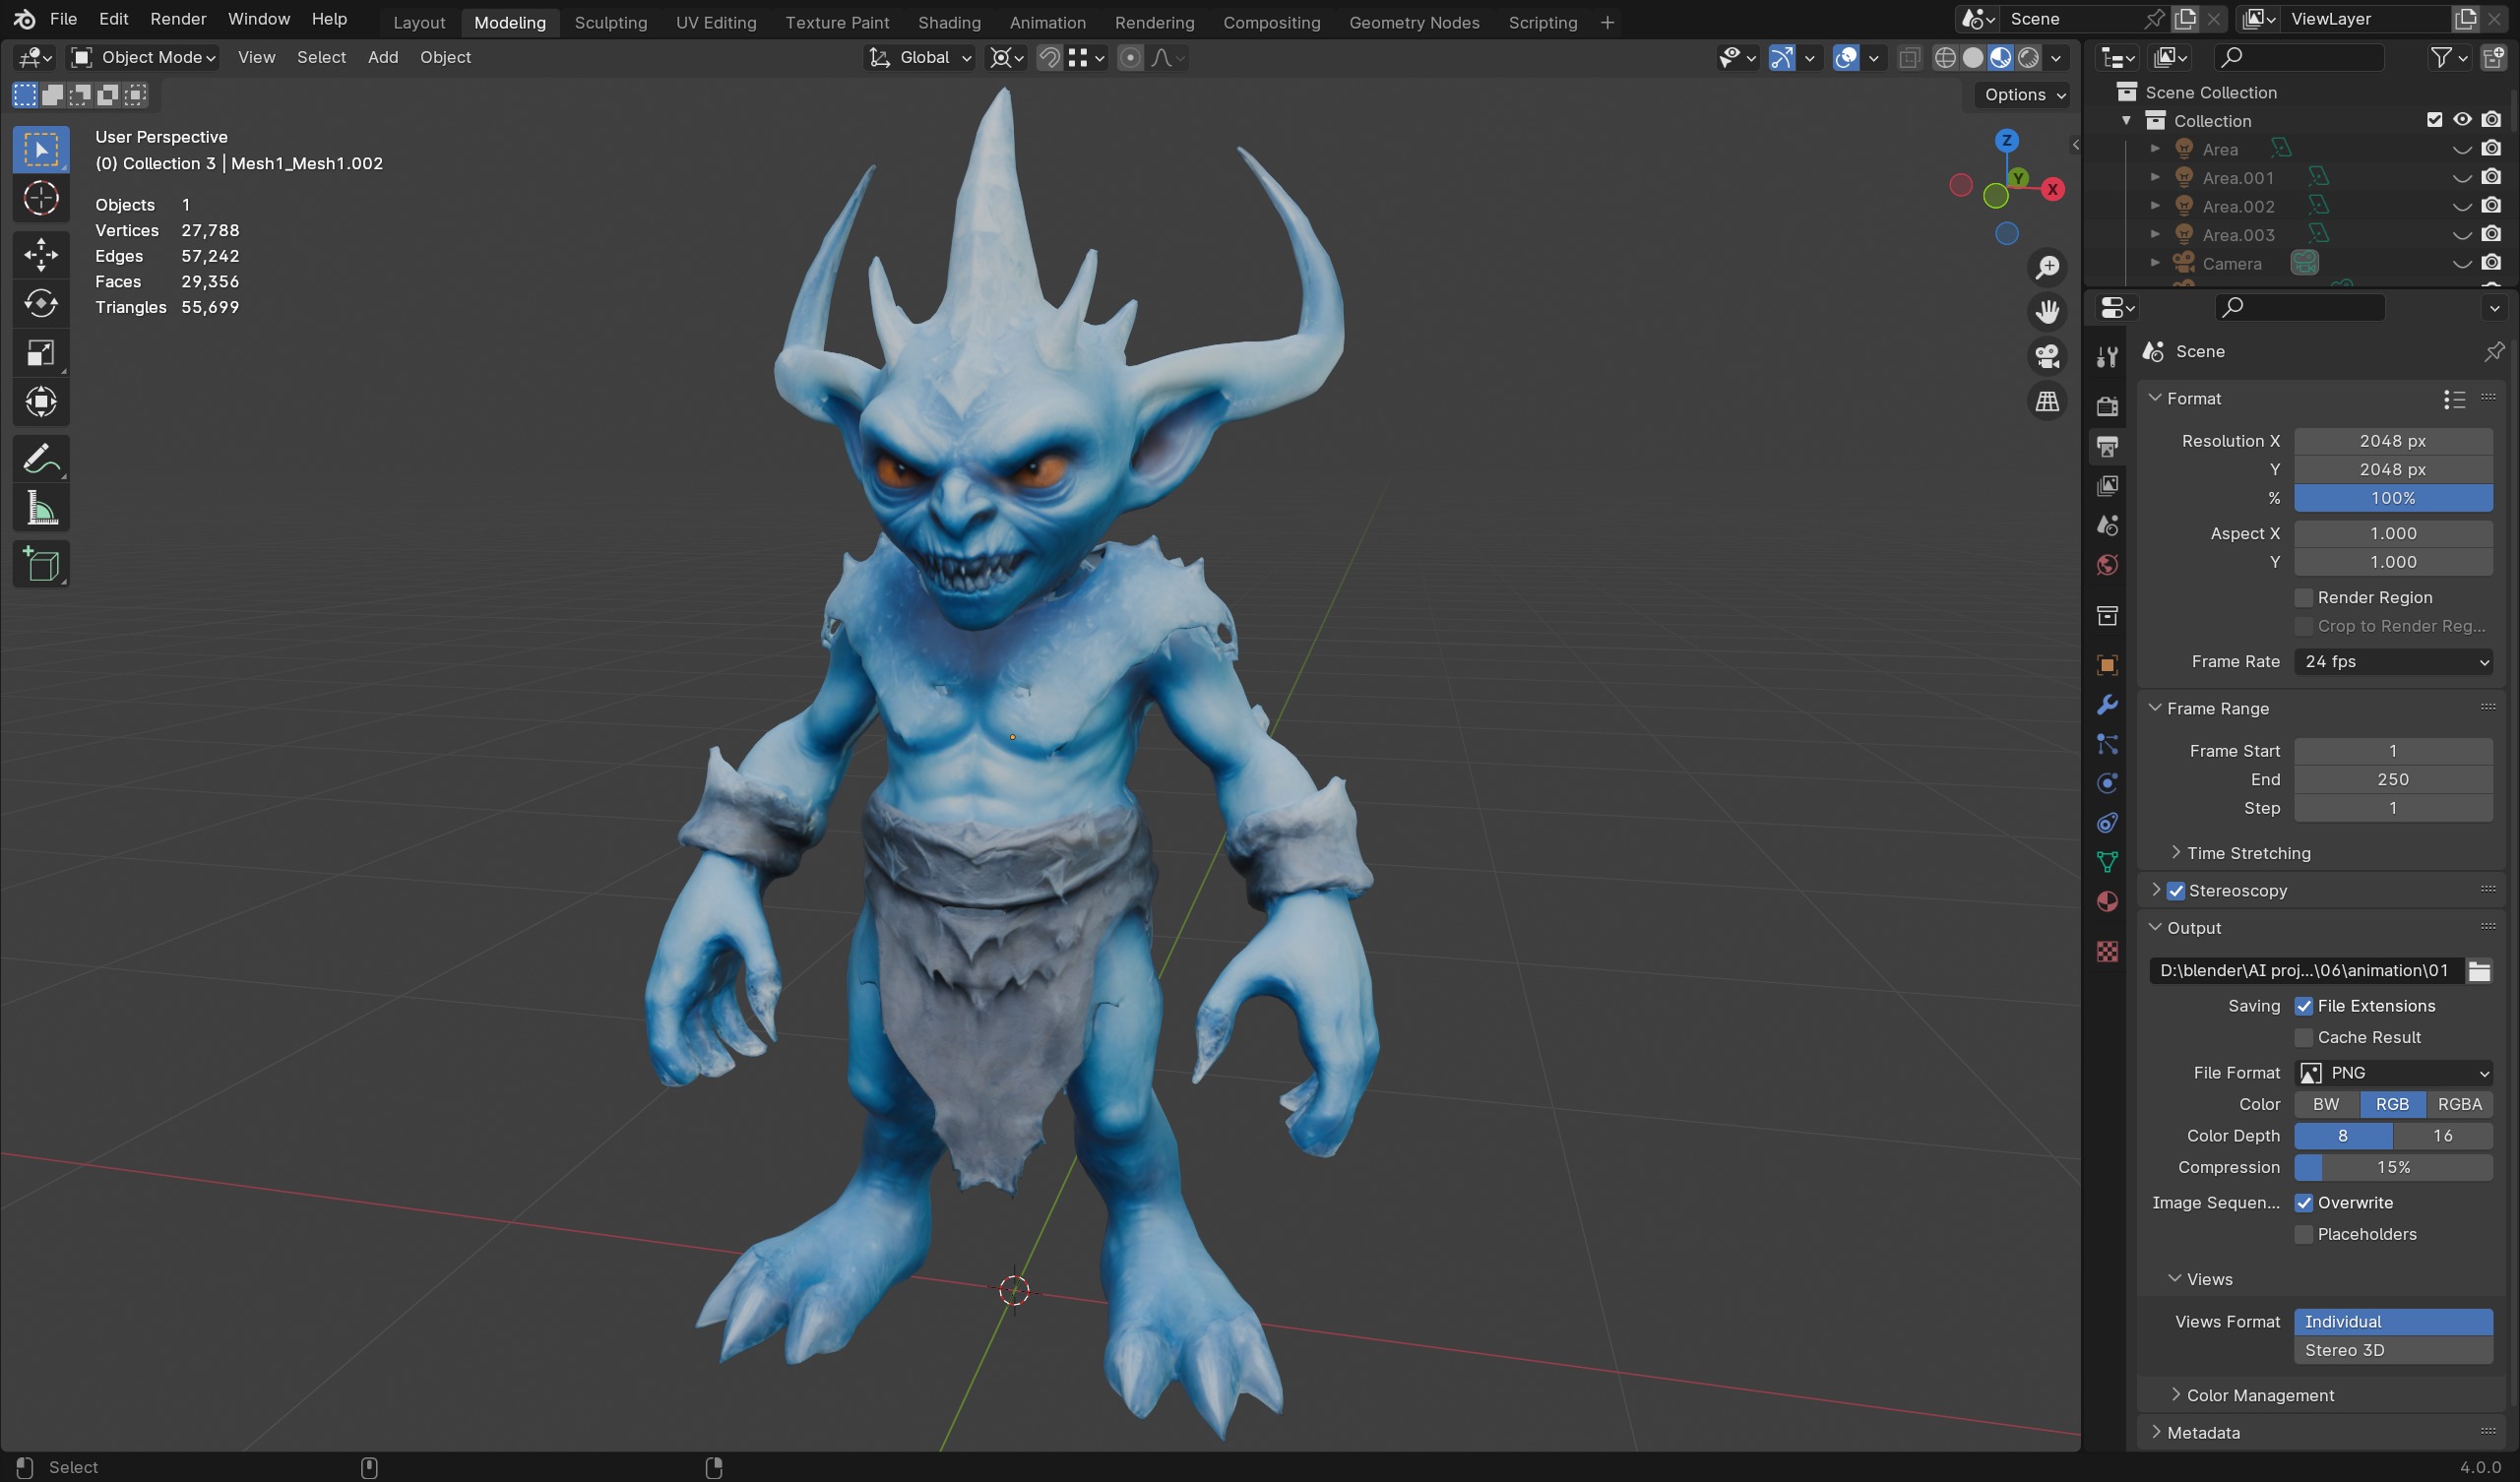
Task: Select RGBA color mode
Action: tap(2459, 1105)
